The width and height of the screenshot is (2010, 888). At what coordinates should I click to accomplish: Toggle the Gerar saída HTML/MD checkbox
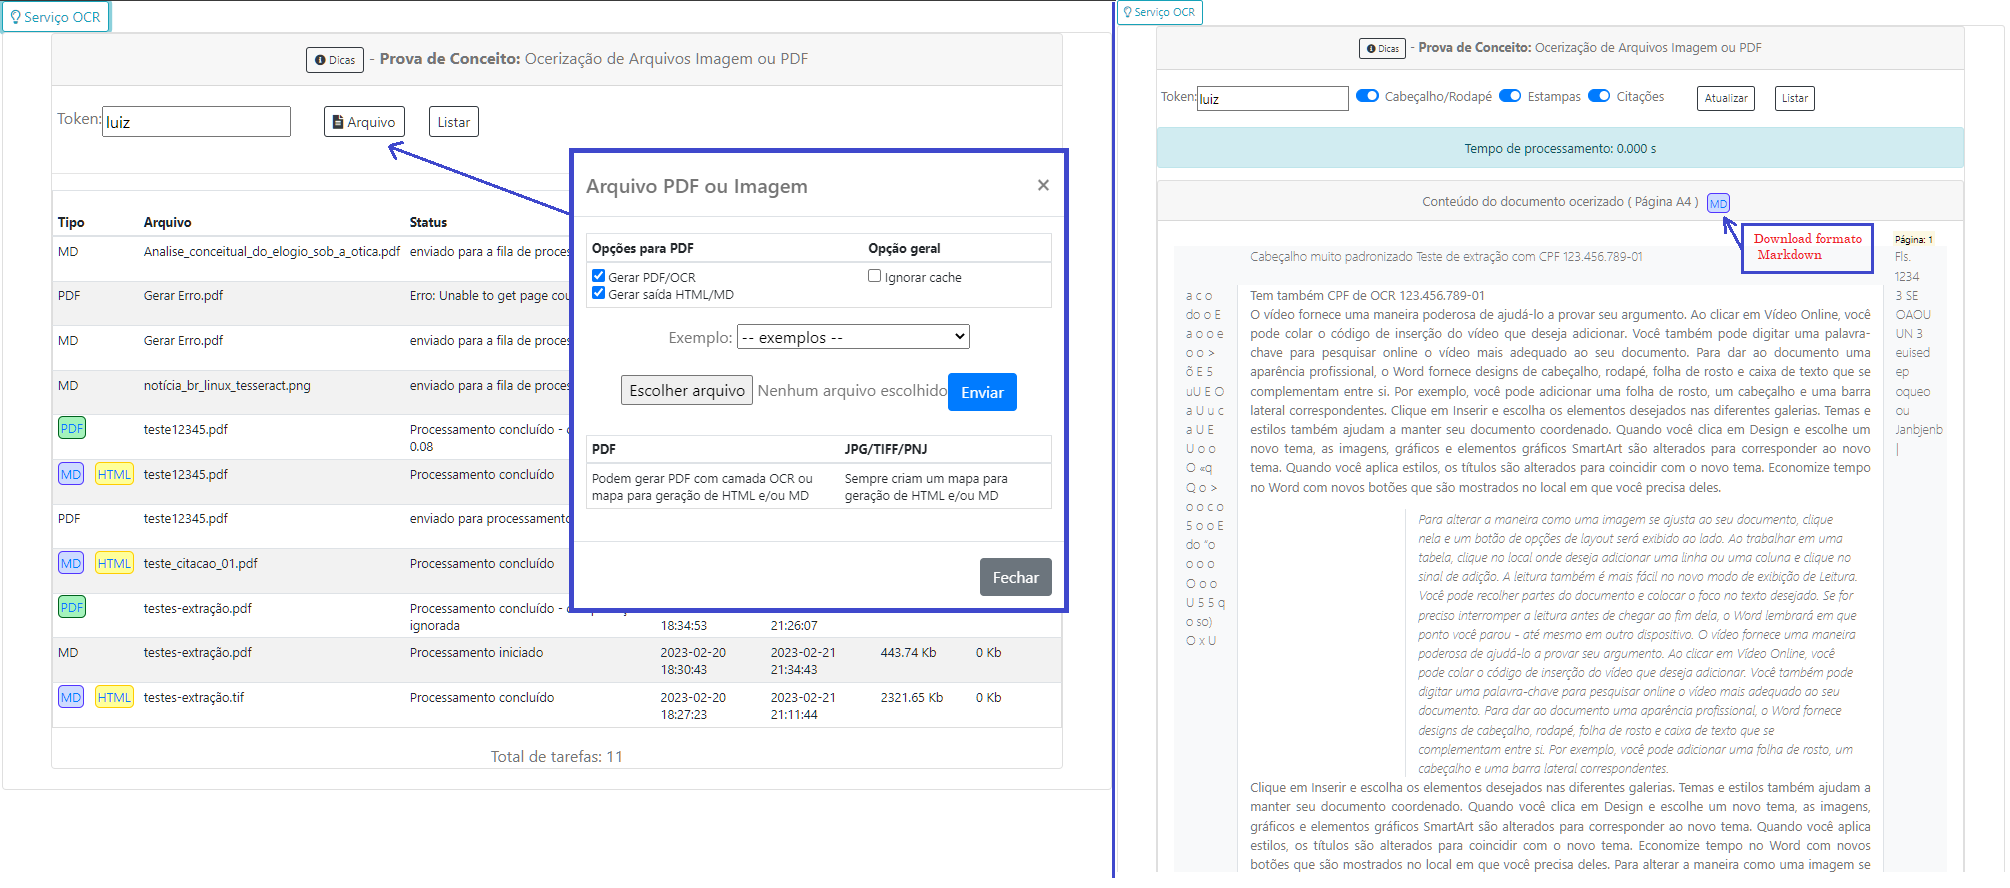(598, 293)
